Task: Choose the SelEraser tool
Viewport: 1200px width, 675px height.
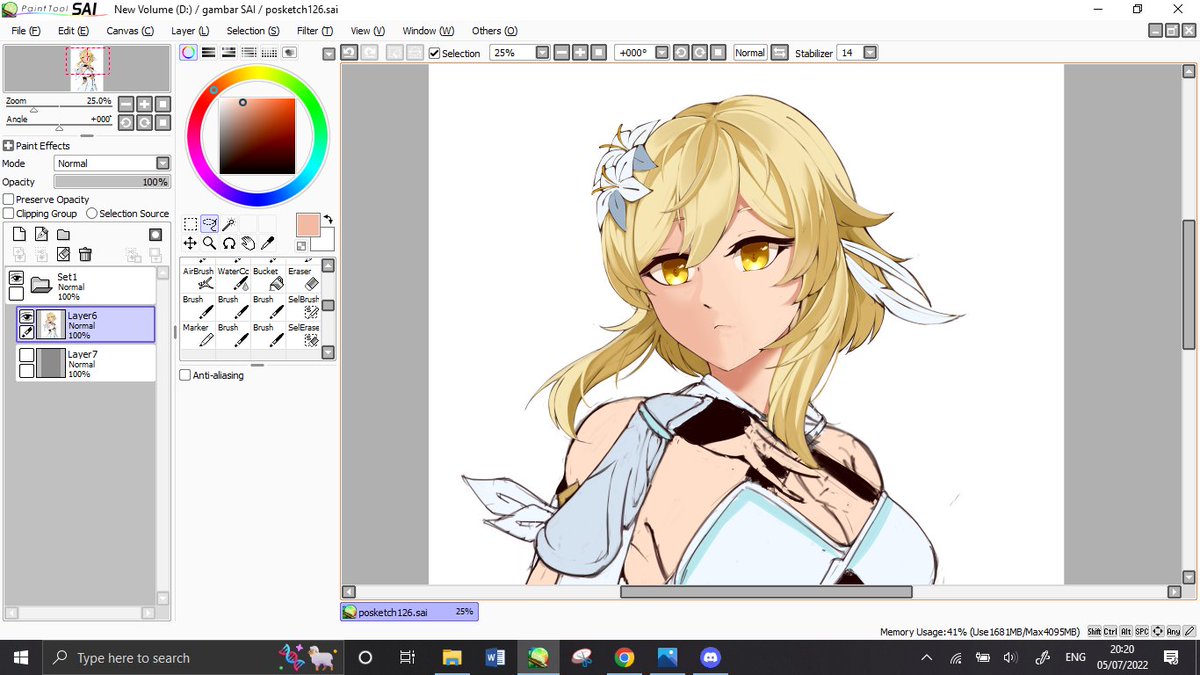Action: [302, 335]
